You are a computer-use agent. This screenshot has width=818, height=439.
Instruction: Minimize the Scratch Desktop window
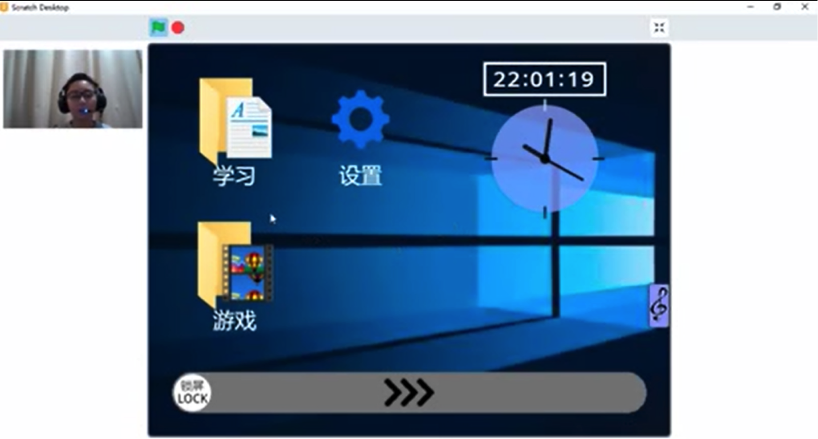pyautogui.click(x=750, y=7)
